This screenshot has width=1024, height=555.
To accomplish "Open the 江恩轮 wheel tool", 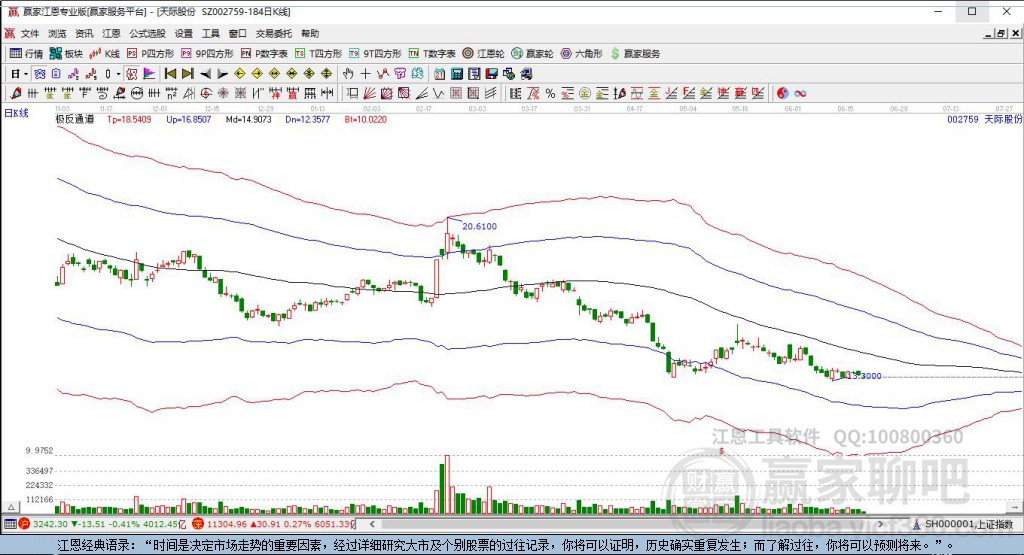I will click(483, 54).
